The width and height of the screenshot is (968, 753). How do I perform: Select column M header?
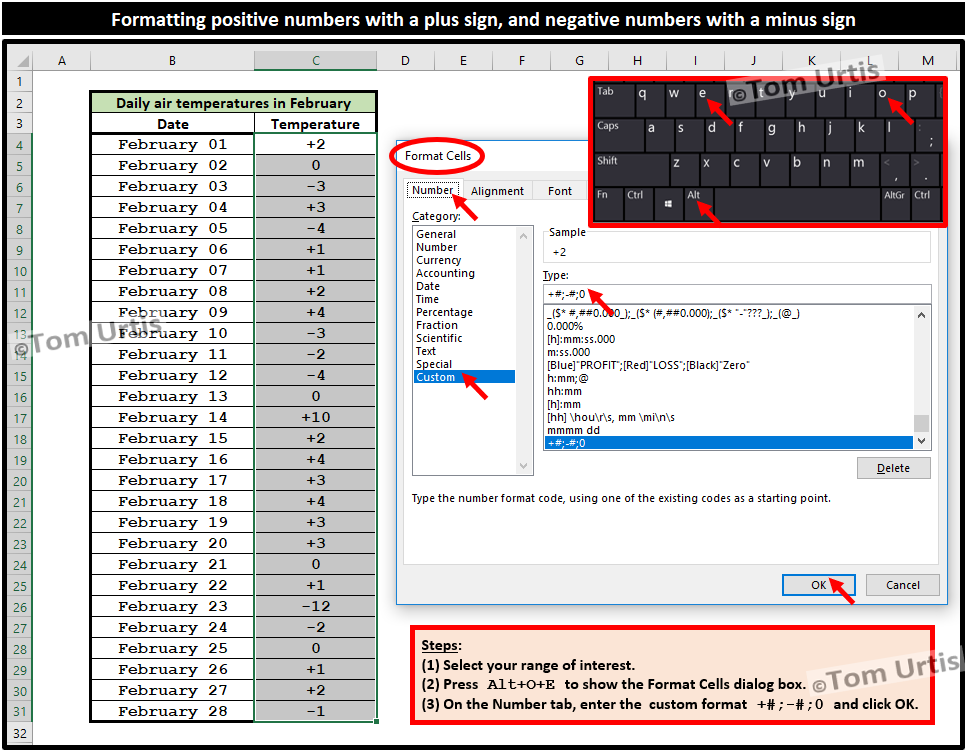(927, 60)
